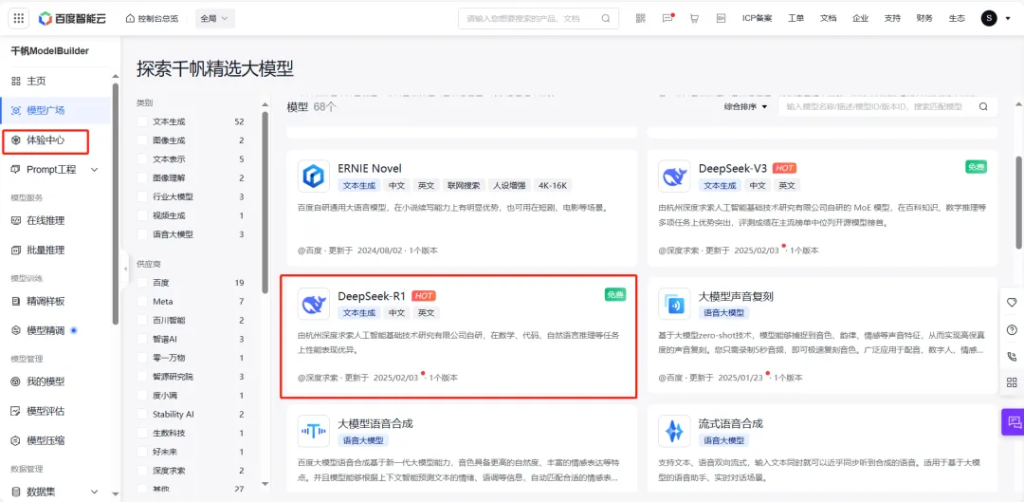Click 企业 in top navigation
1024x502 pixels.
click(860, 18)
